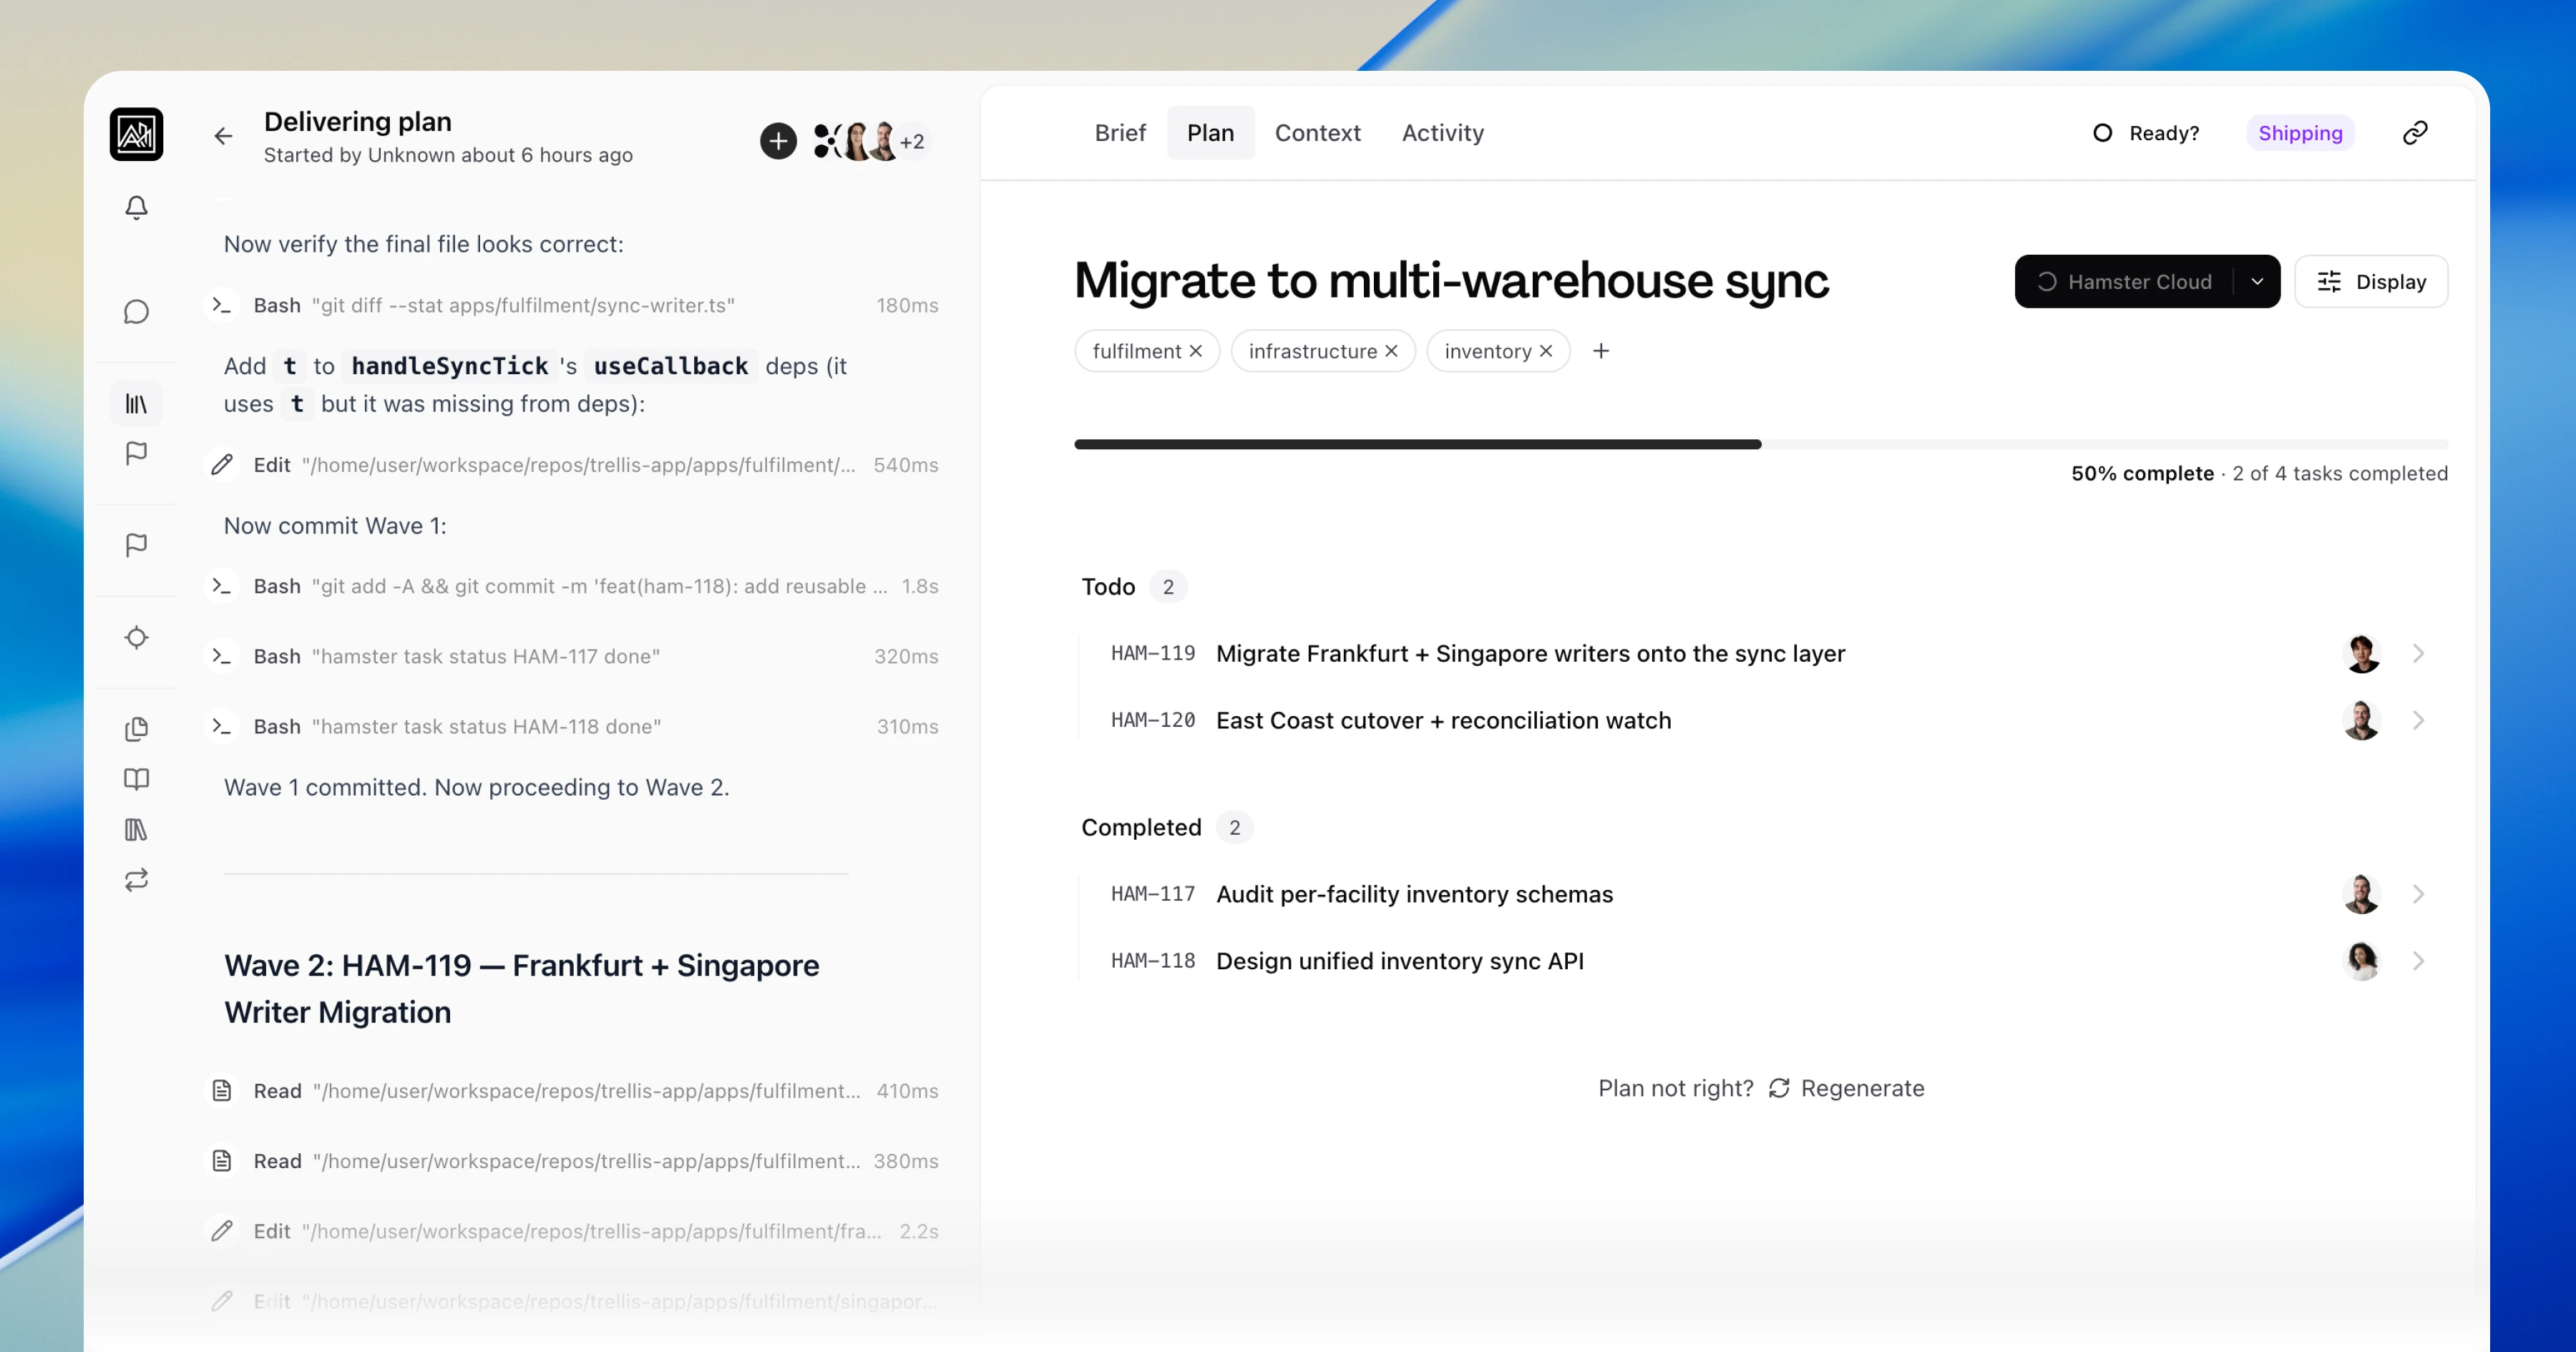Open task Migrate Frankfurt + Singapore writers

(x=1530, y=654)
